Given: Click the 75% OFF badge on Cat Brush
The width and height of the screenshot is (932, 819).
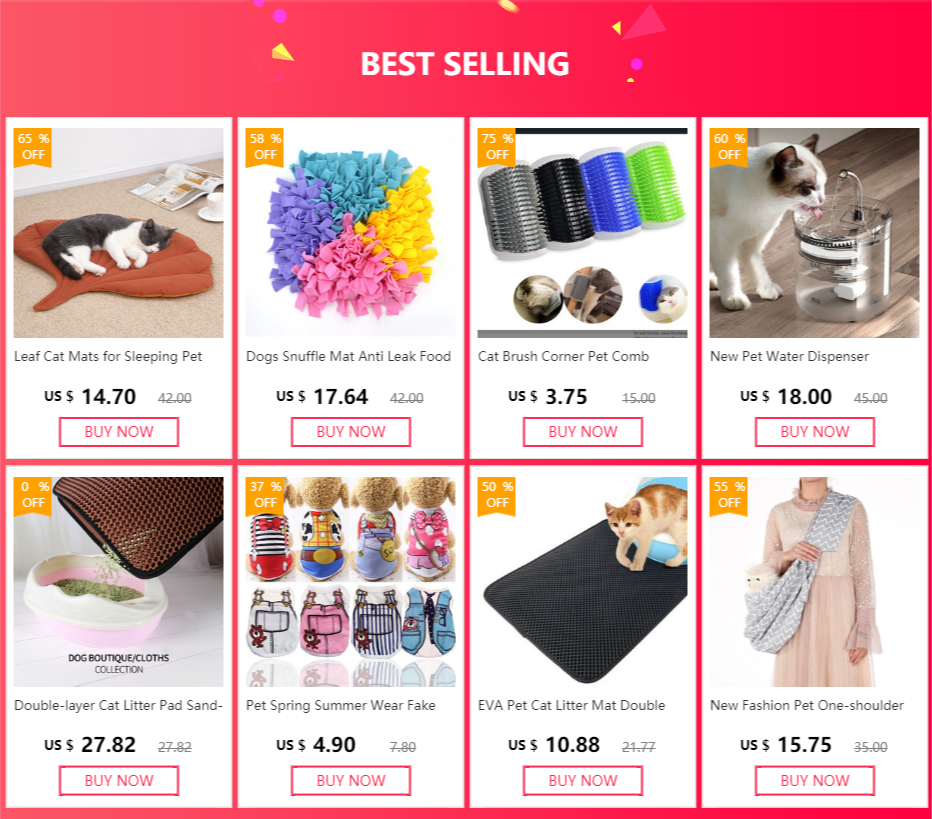Looking at the screenshot, I should 497,147.
